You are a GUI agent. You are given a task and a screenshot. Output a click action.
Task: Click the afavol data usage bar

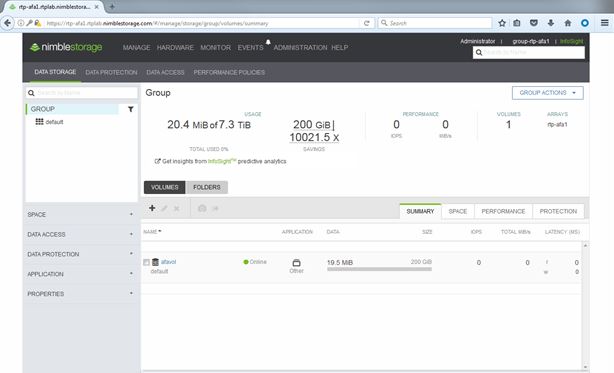click(x=379, y=269)
